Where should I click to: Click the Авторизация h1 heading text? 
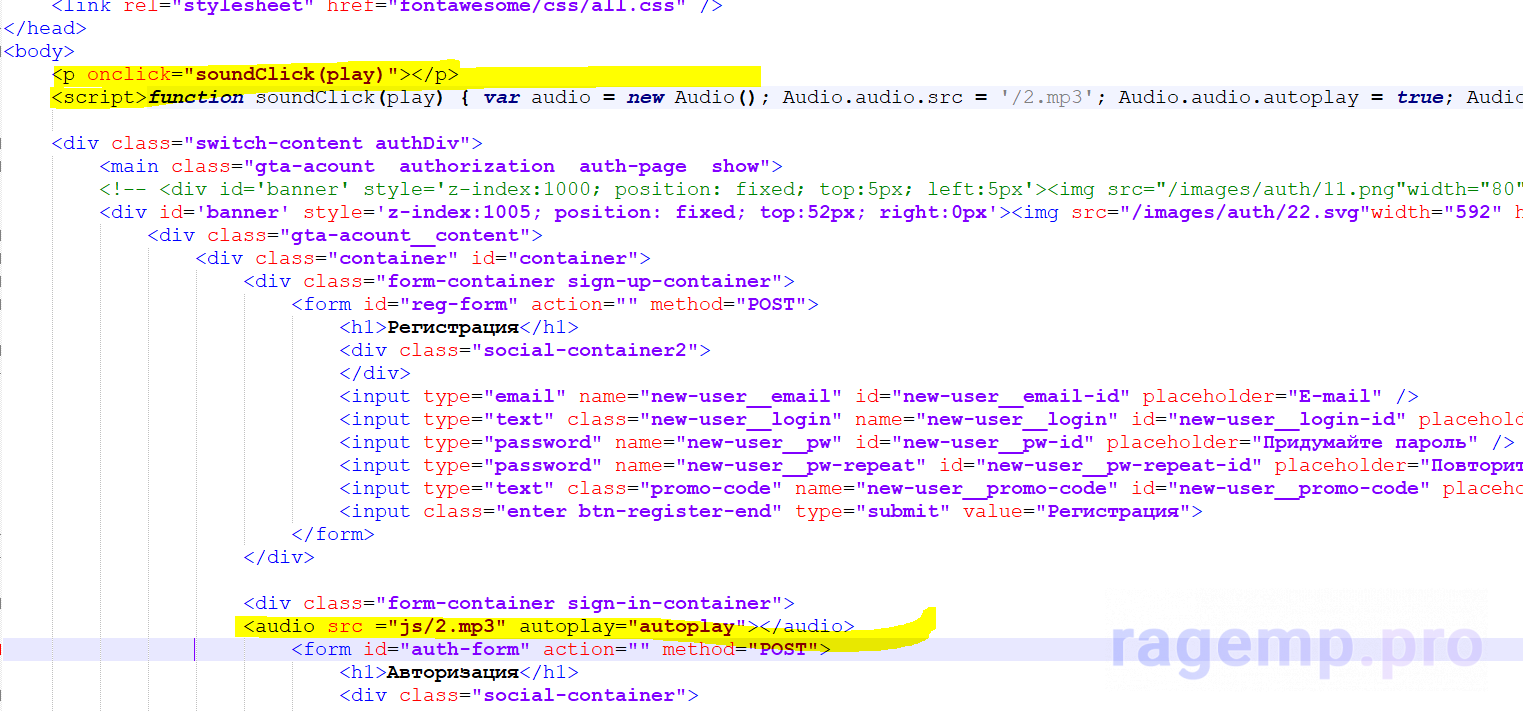pos(452,672)
